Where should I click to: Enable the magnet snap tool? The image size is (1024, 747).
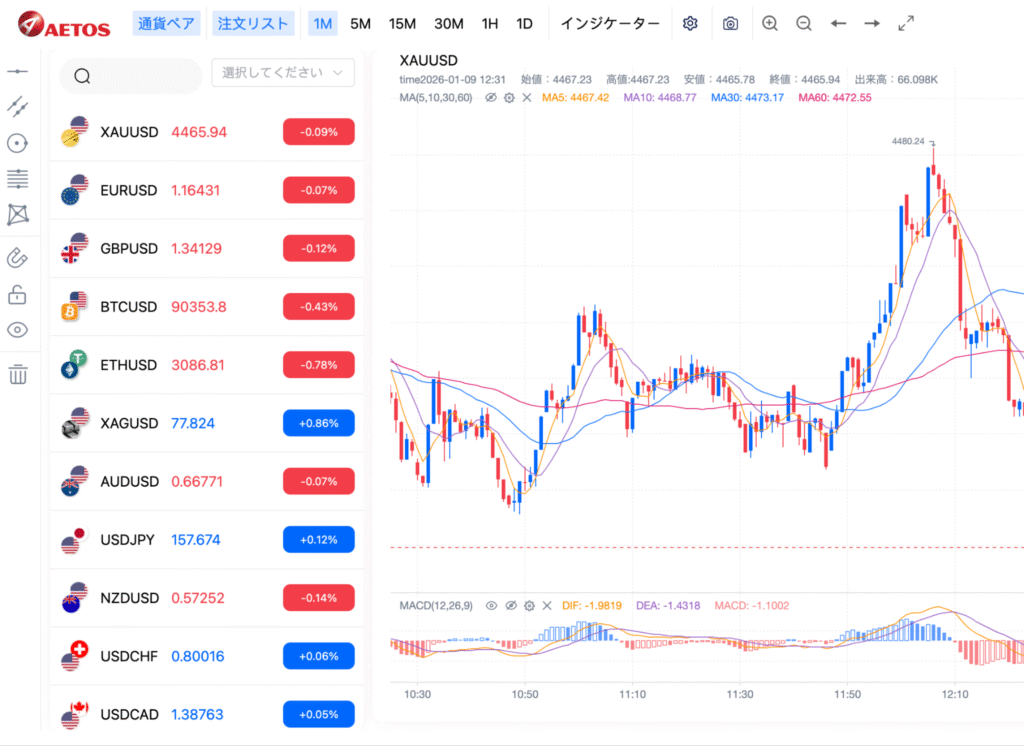click(x=18, y=258)
